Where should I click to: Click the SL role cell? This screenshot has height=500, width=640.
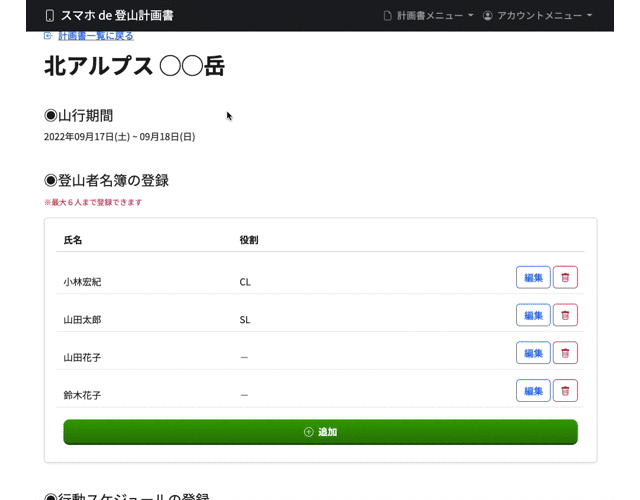coord(244,320)
